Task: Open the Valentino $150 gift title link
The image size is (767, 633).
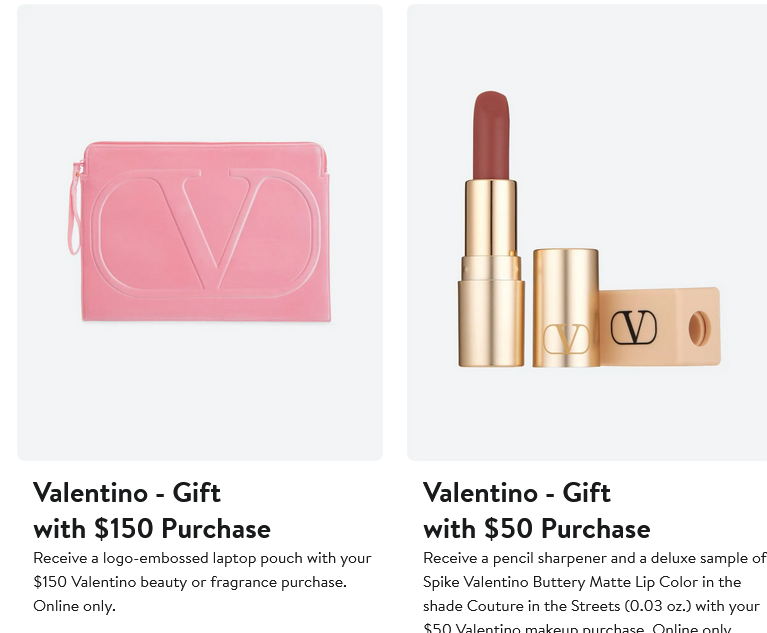Action: [x=152, y=511]
